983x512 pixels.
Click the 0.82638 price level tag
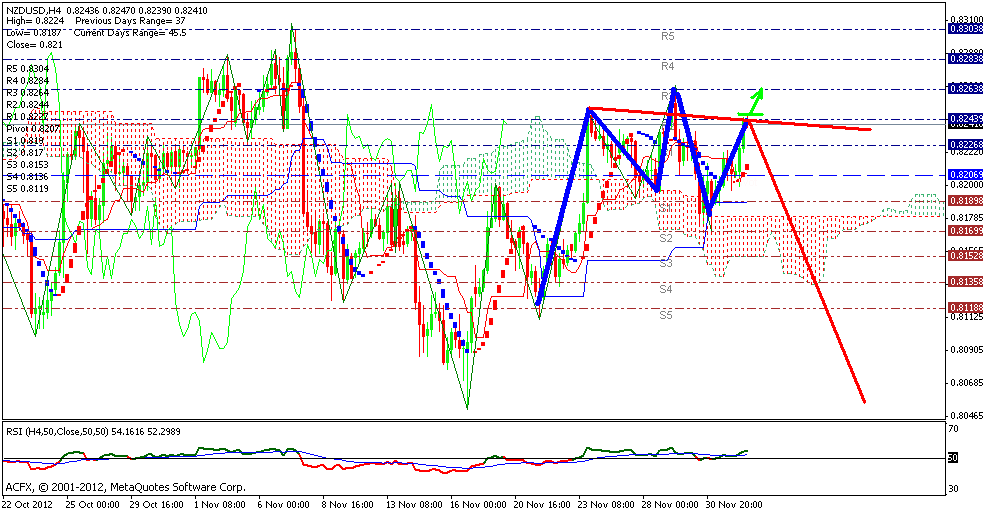point(964,88)
